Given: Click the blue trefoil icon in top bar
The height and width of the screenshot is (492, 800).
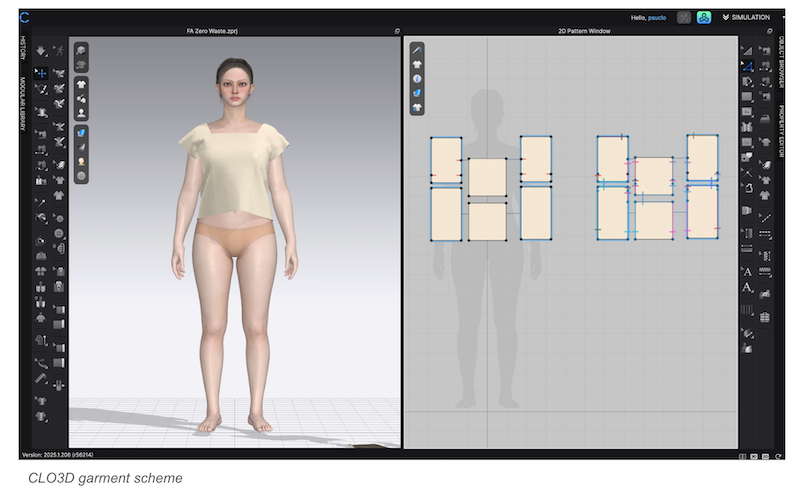Looking at the screenshot, I should pyautogui.click(x=703, y=17).
